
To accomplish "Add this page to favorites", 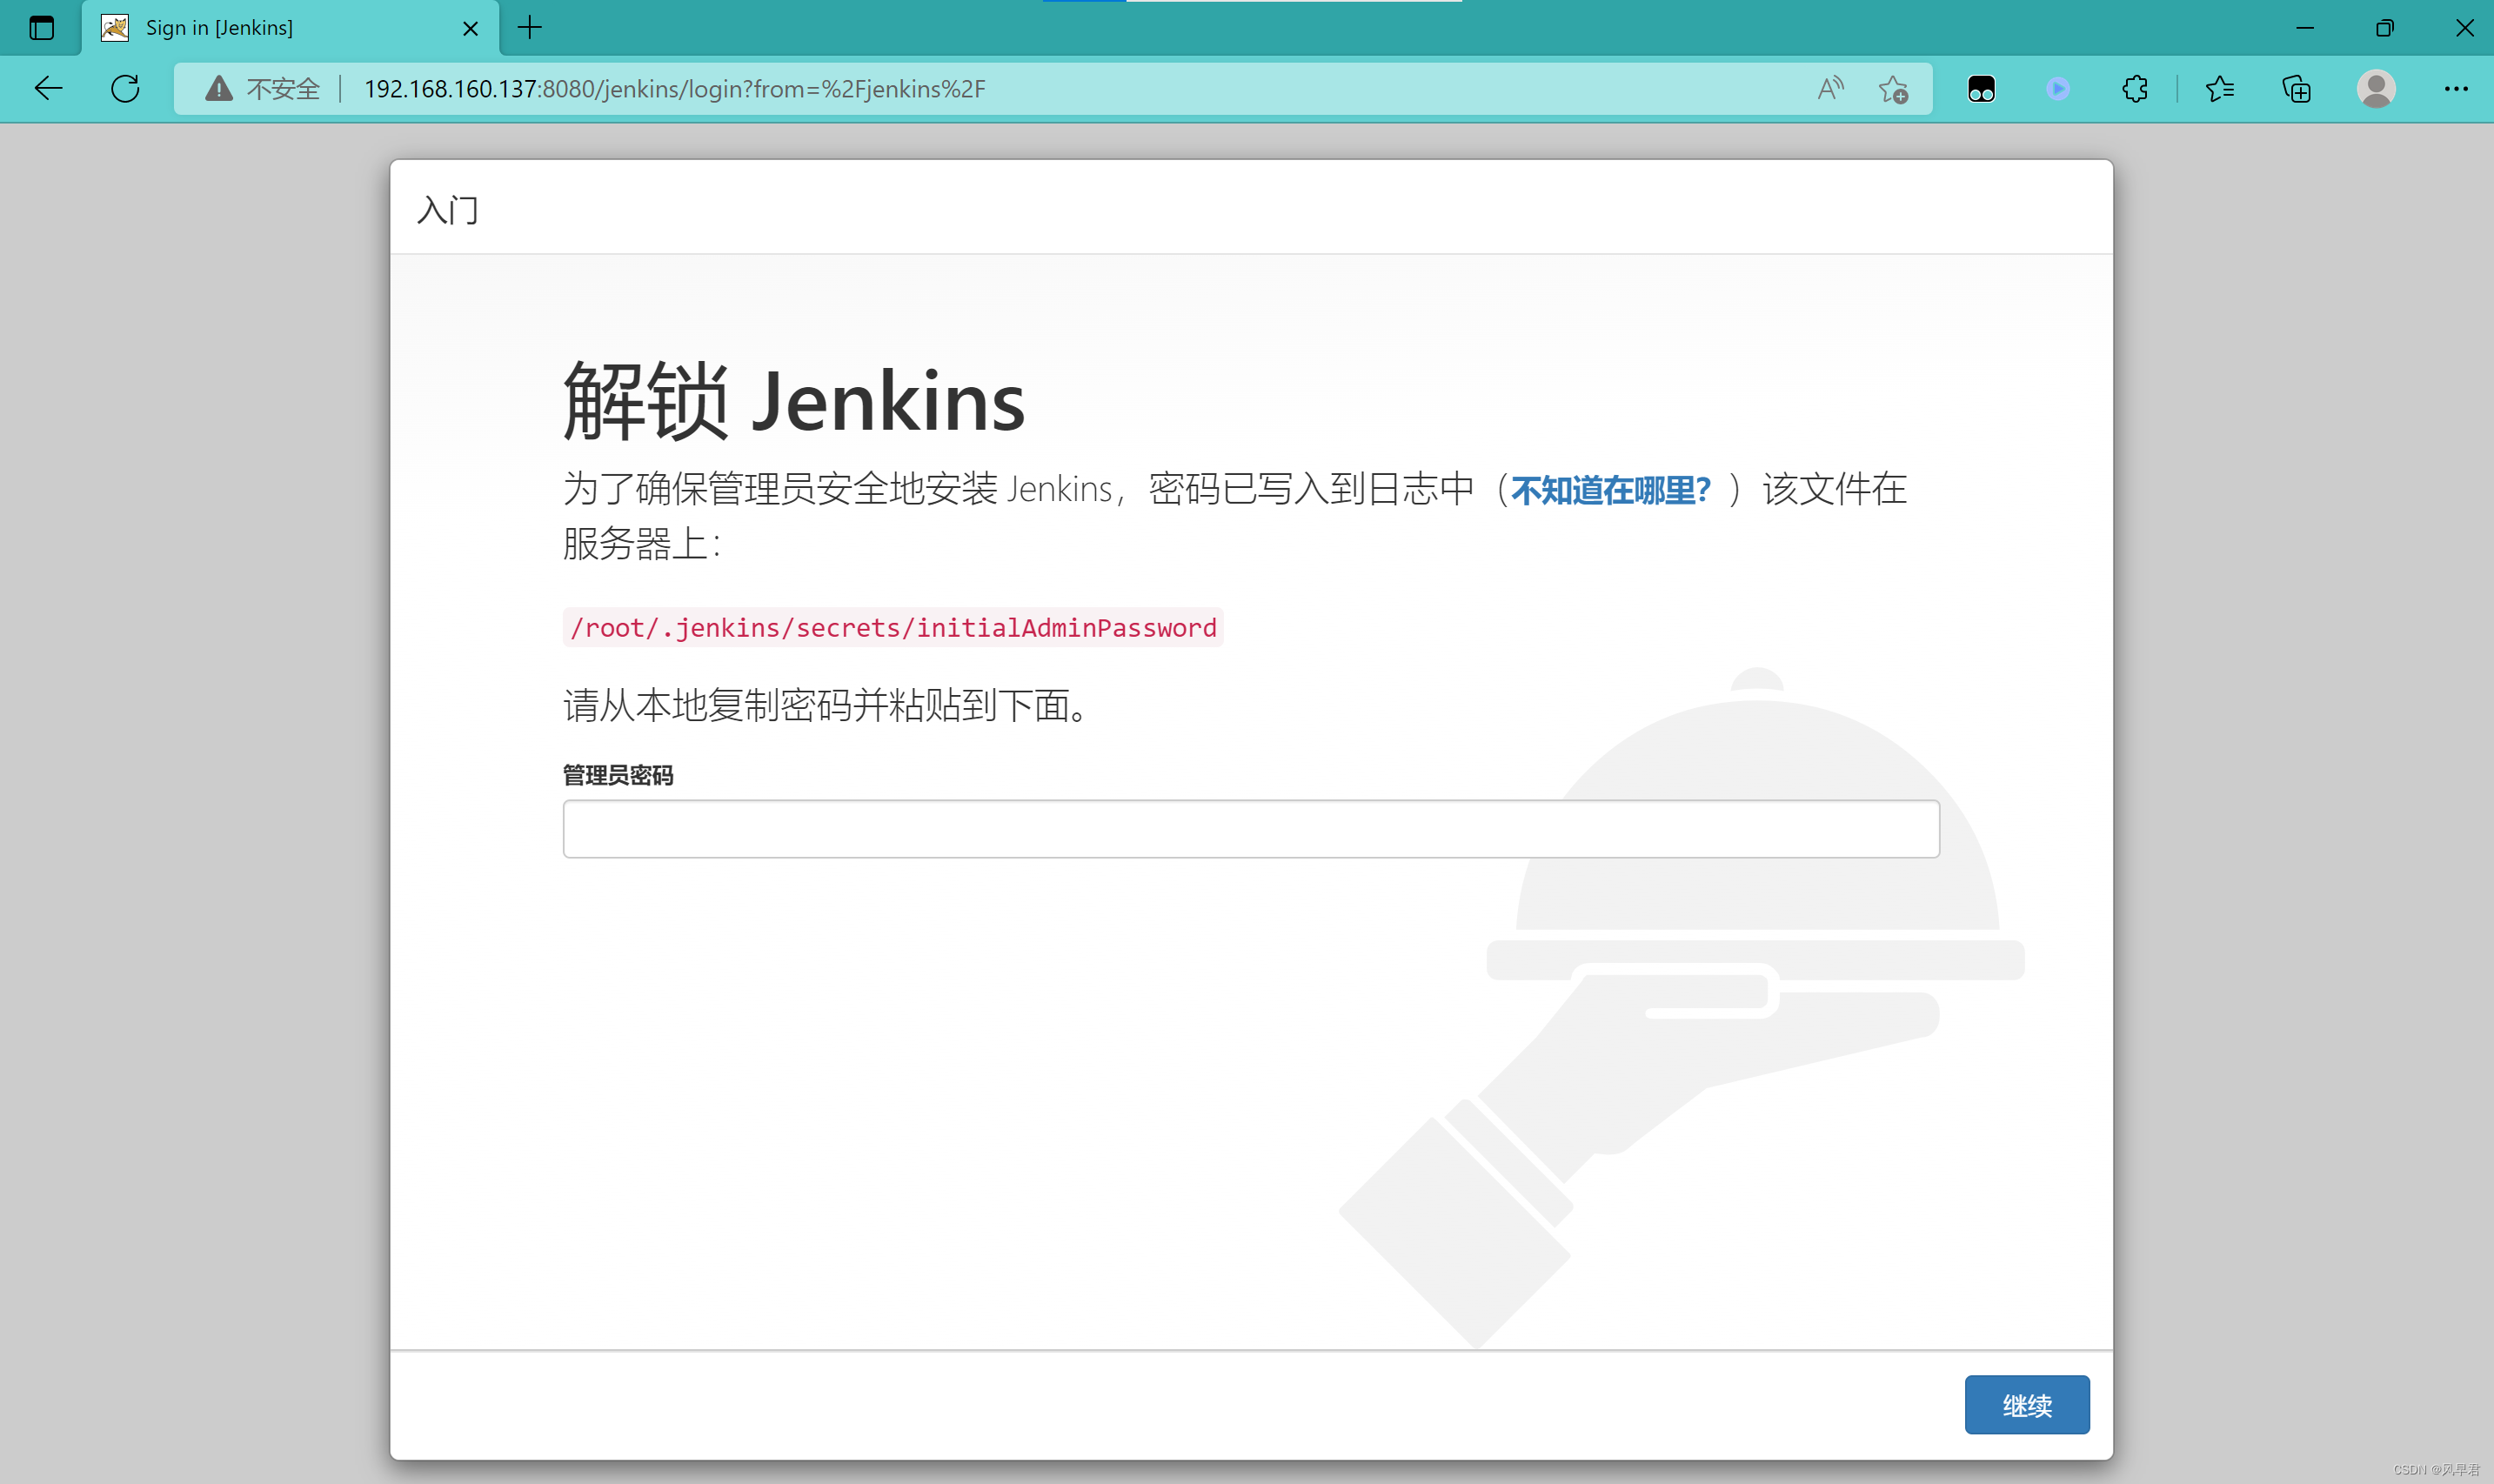I will (1893, 89).
